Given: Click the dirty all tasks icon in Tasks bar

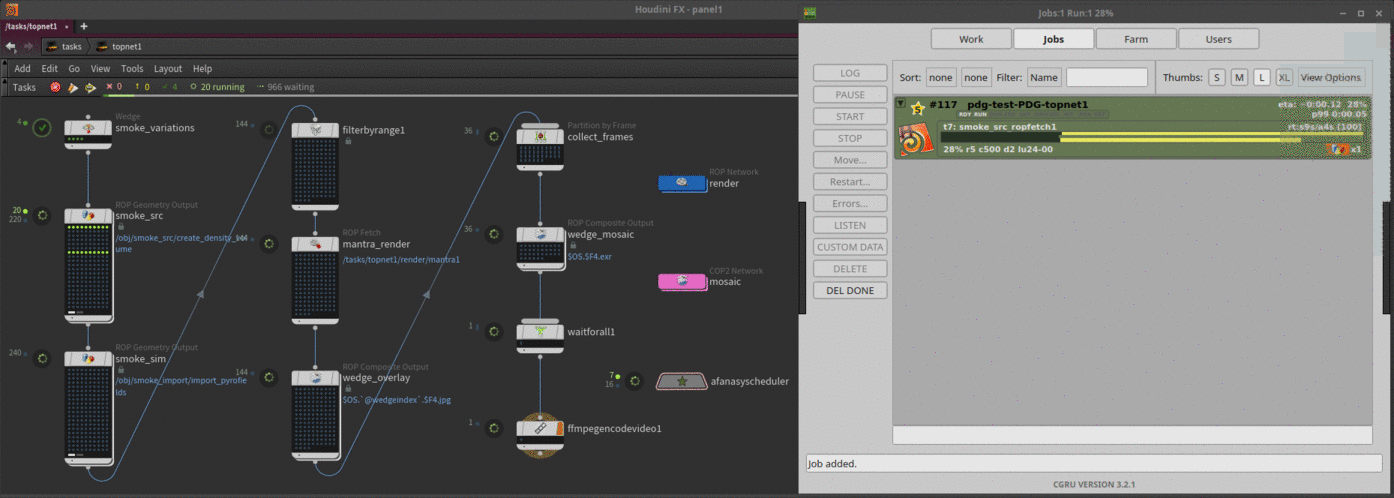Looking at the screenshot, I should (56, 87).
